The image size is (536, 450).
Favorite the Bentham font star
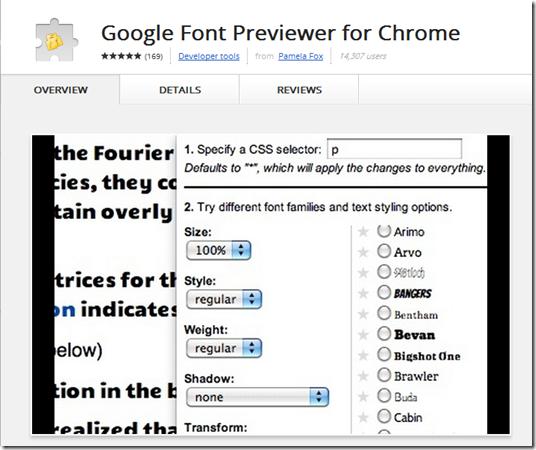pos(363,314)
